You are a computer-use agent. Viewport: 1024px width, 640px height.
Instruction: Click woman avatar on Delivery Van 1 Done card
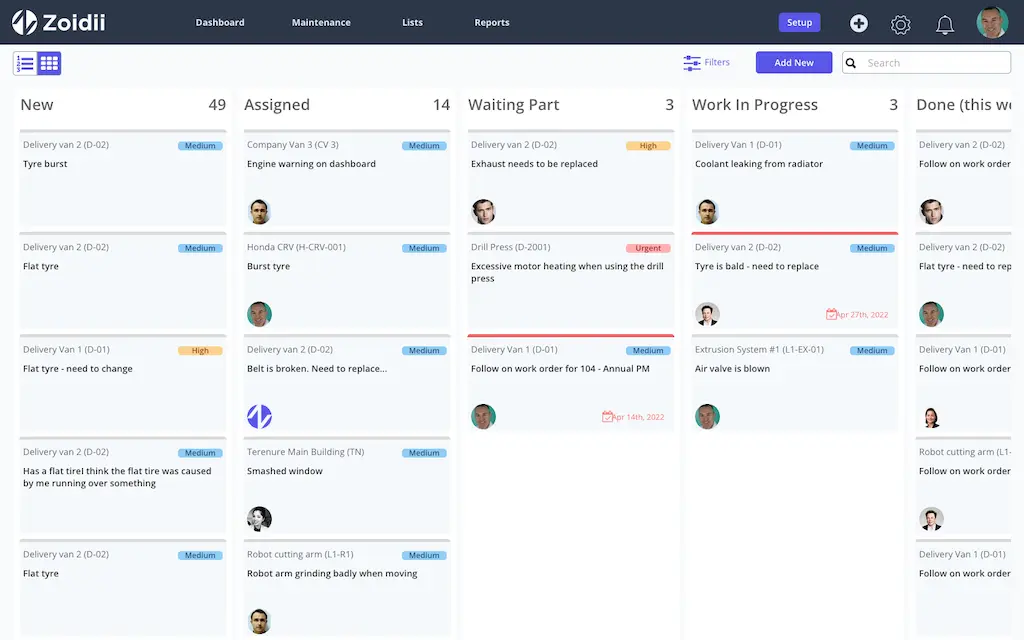coord(931,416)
